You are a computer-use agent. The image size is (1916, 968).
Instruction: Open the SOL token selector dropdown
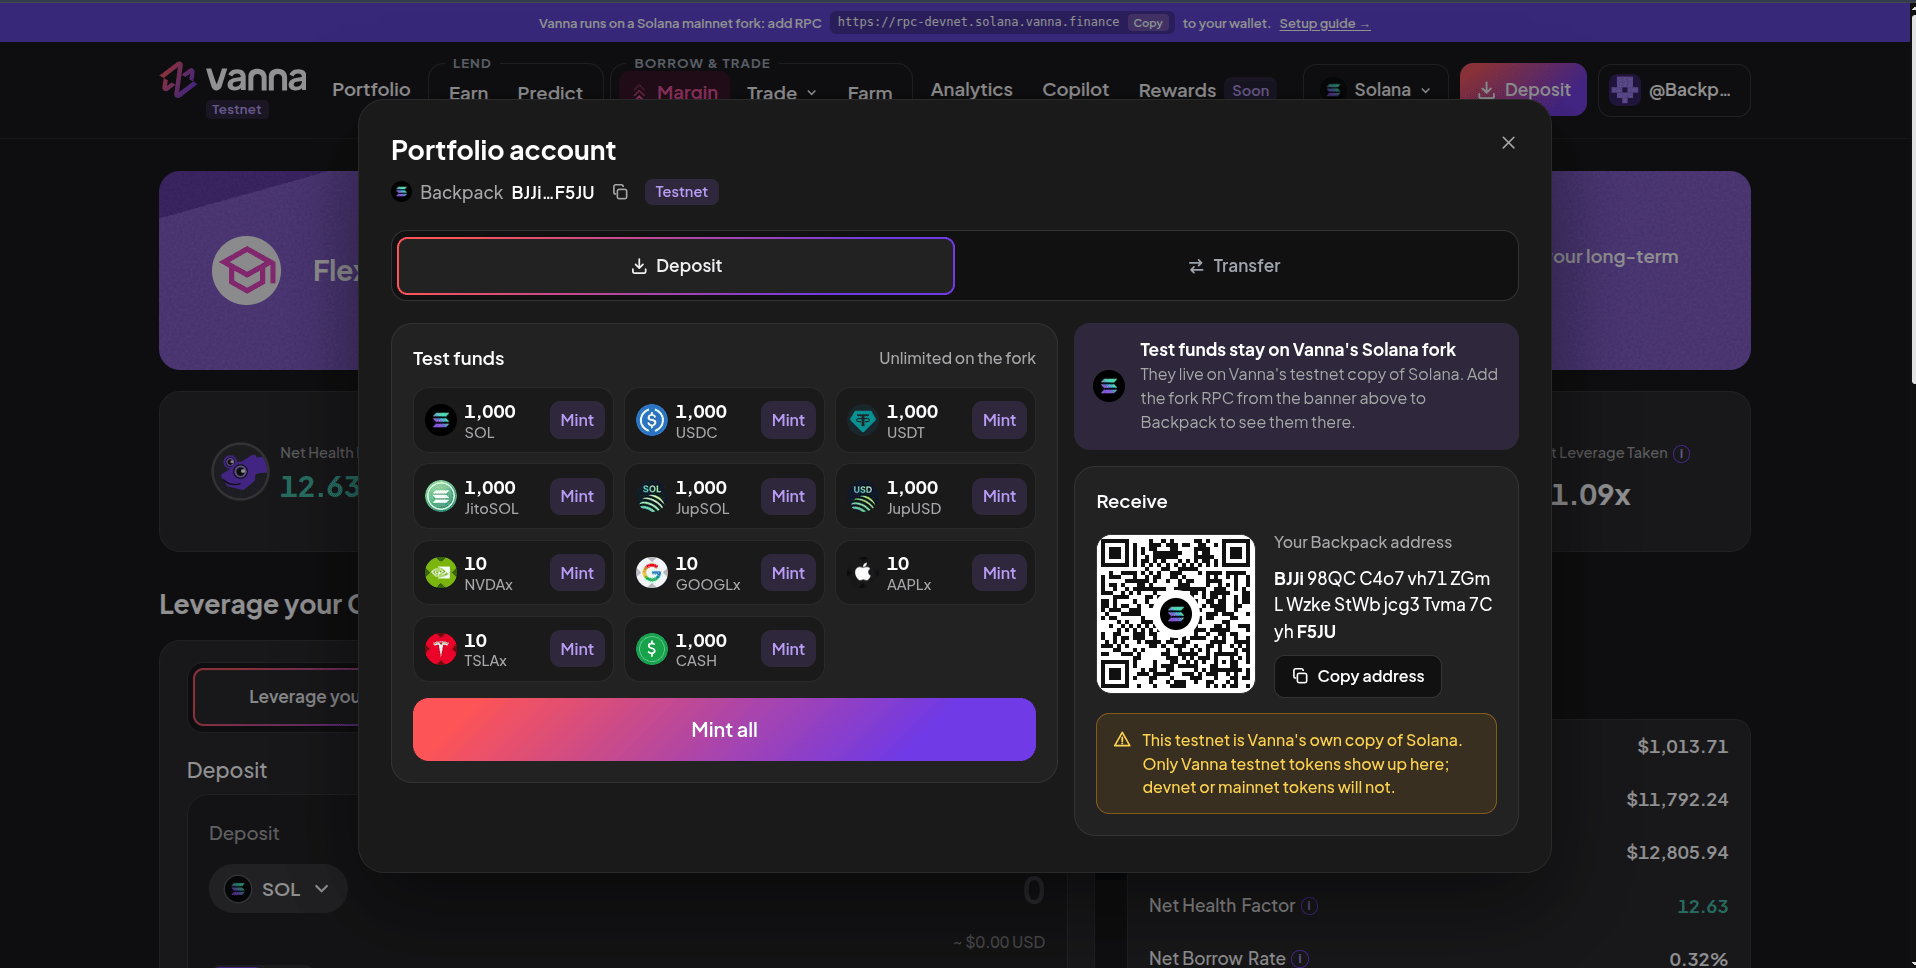pos(278,889)
